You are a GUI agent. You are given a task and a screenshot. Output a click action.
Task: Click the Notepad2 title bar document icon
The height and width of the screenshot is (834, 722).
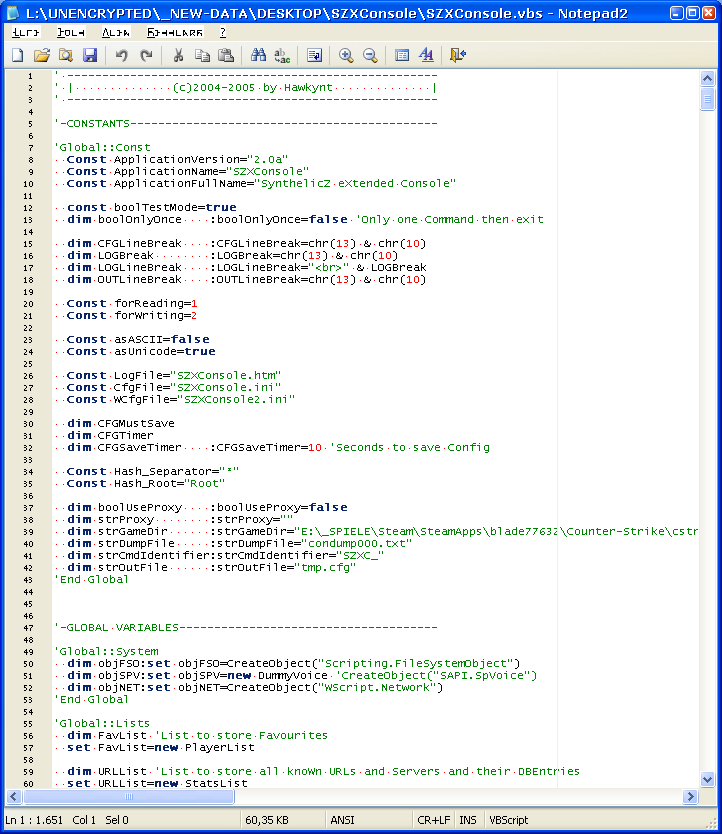pyautogui.click(x=13, y=13)
